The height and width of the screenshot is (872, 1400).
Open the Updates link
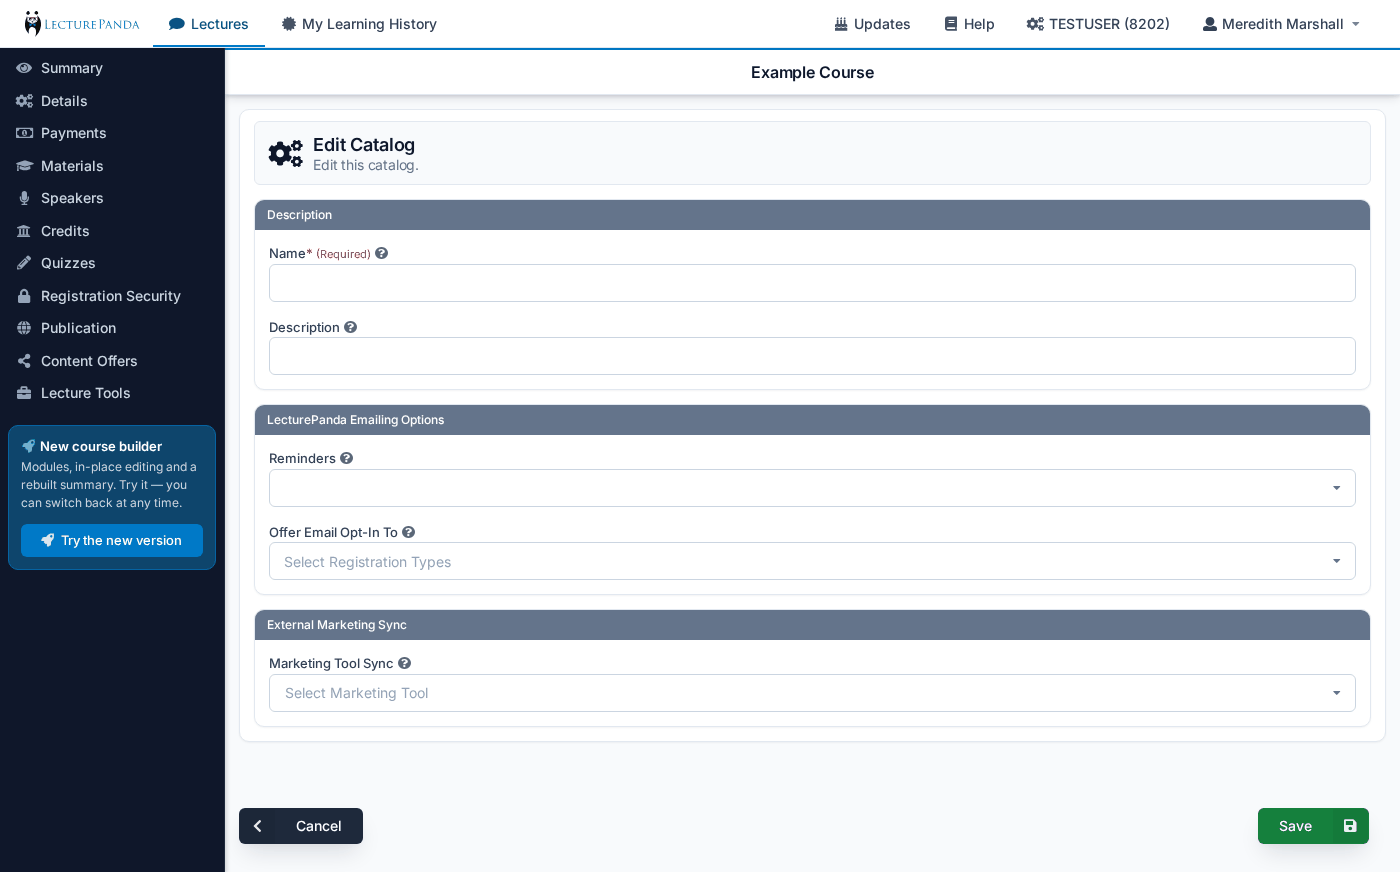coord(872,24)
